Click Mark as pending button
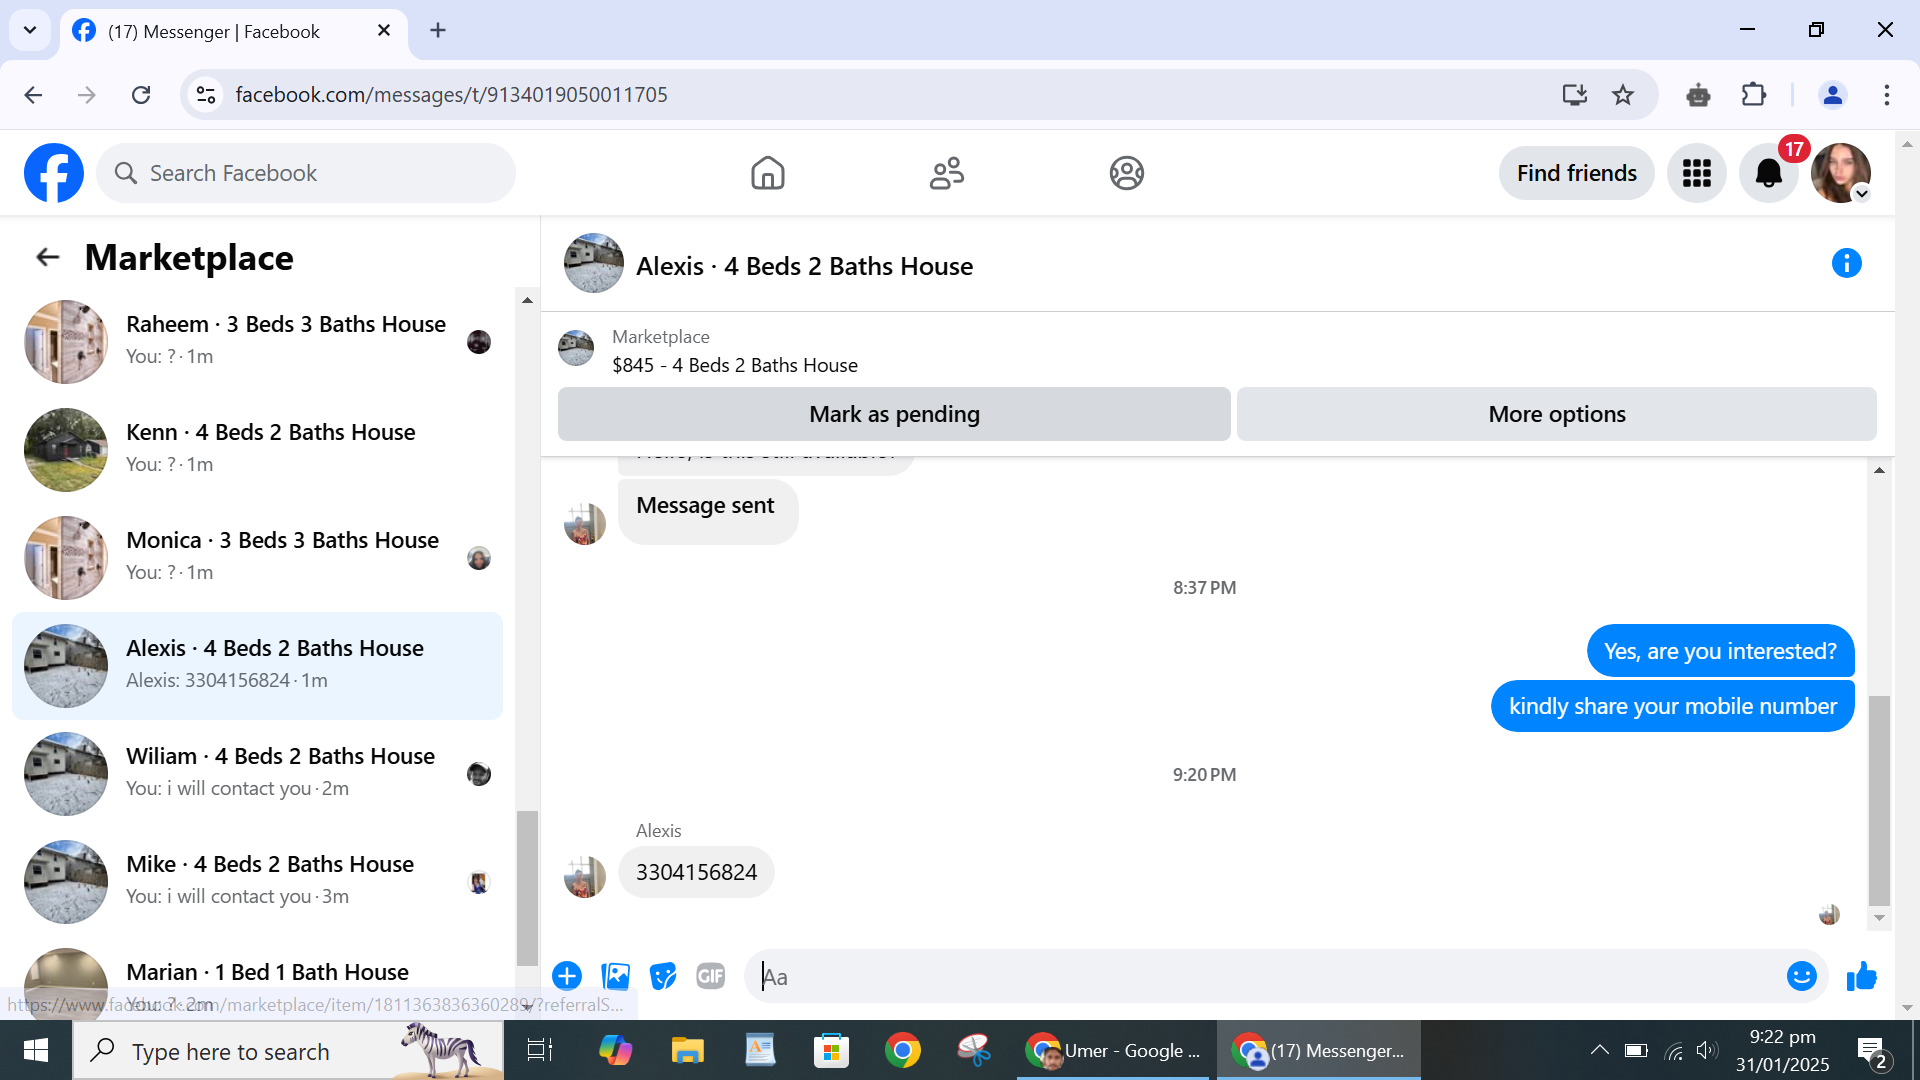The height and width of the screenshot is (1080, 1920). [x=894, y=414]
